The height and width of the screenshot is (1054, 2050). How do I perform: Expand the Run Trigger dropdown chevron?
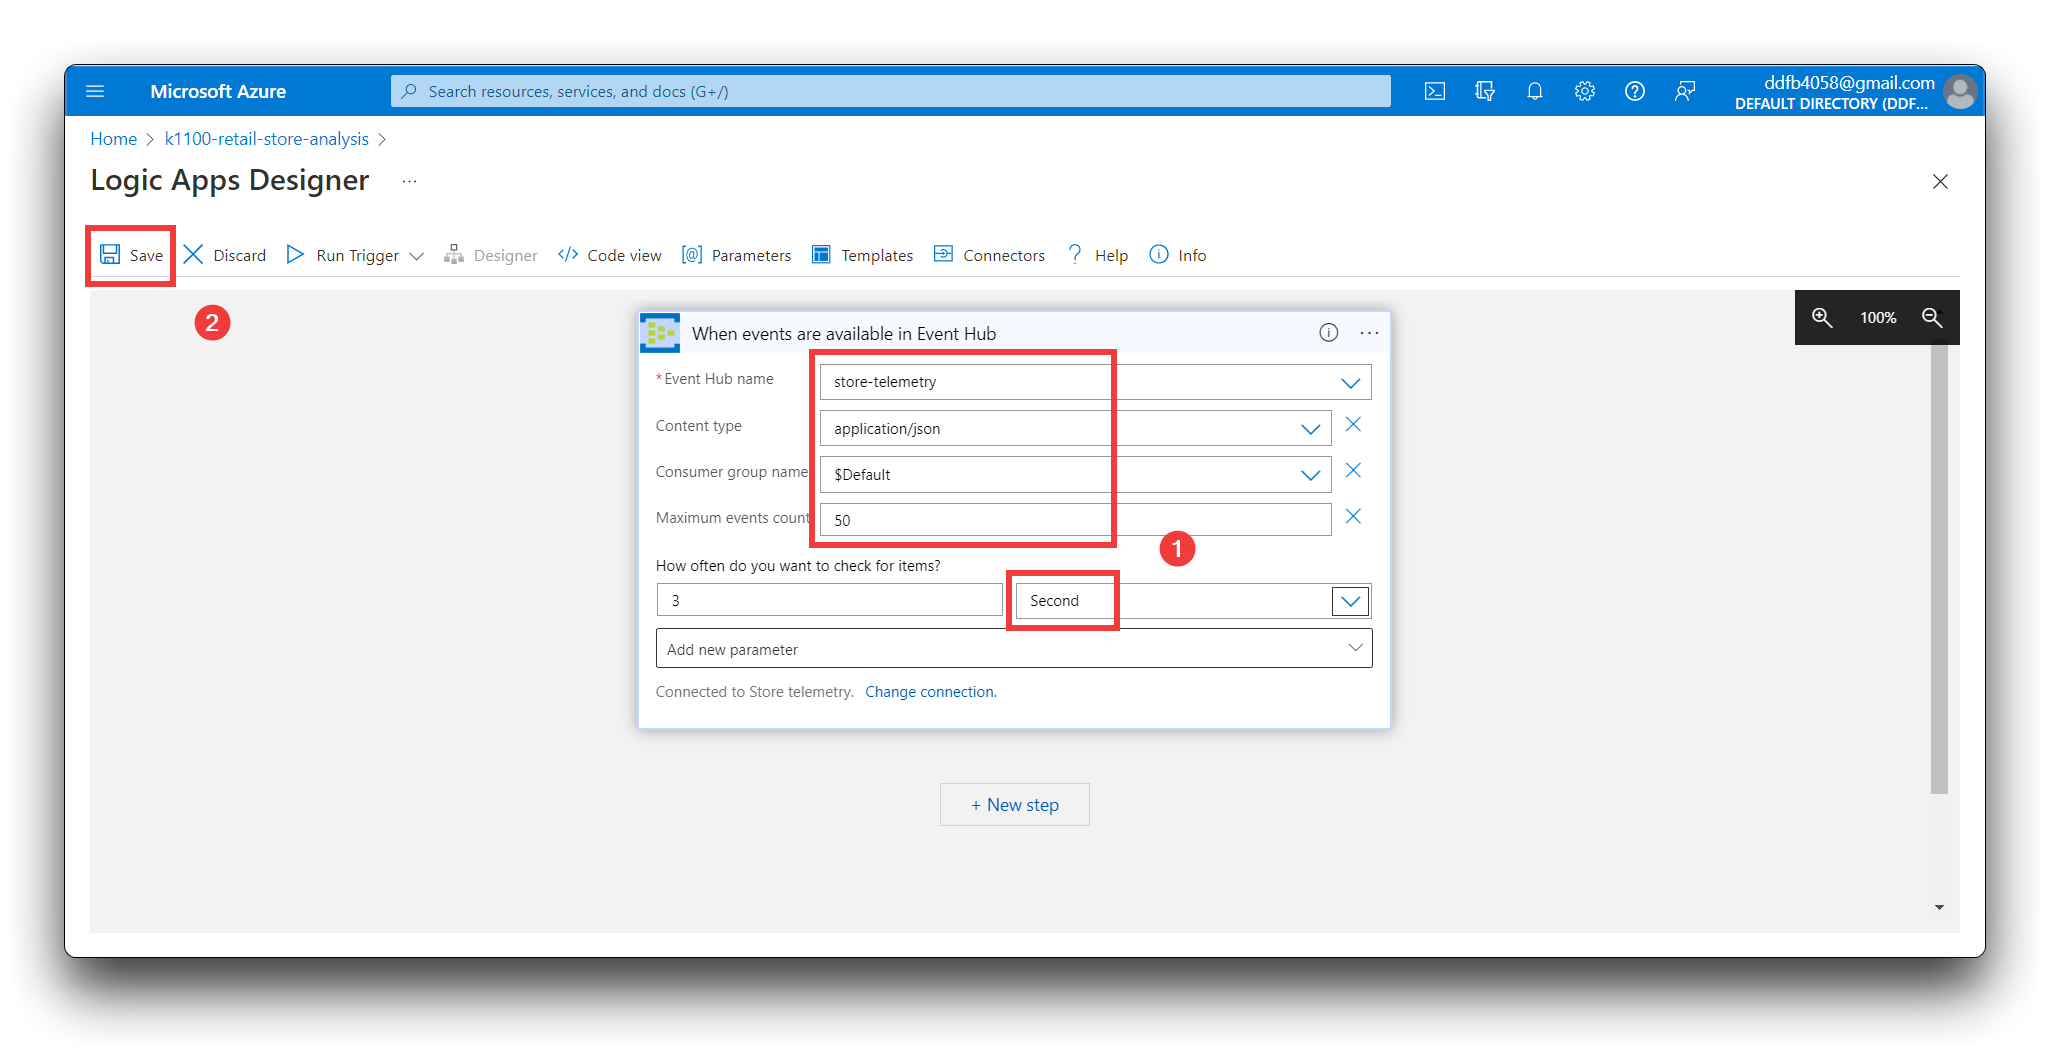coord(417,256)
